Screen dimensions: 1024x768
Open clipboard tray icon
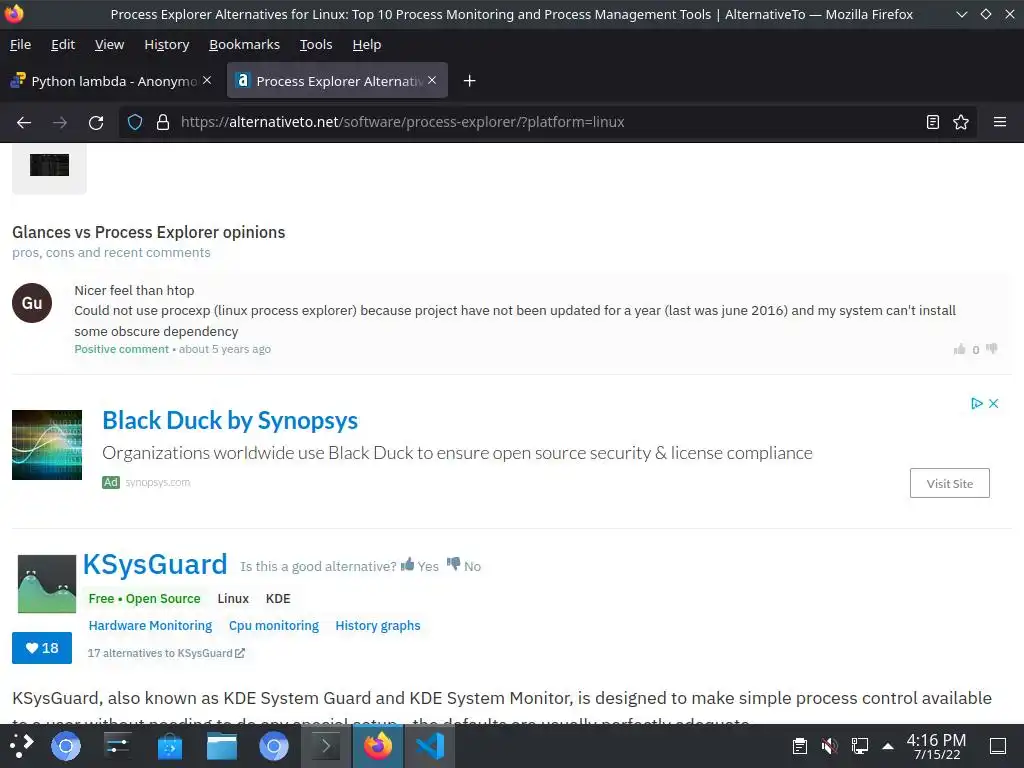pyautogui.click(x=799, y=746)
